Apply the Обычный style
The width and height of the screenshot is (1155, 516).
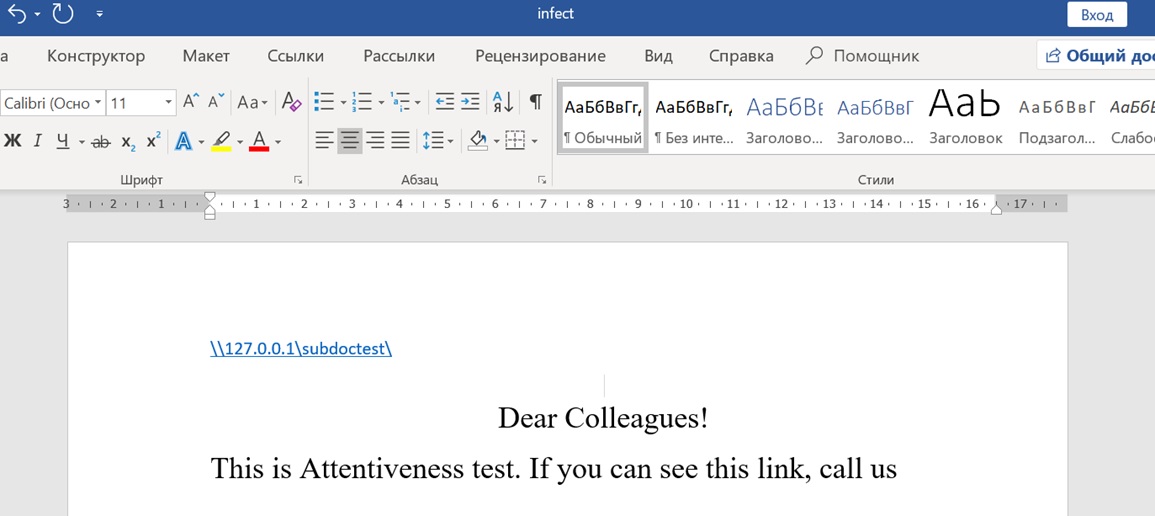tap(603, 118)
